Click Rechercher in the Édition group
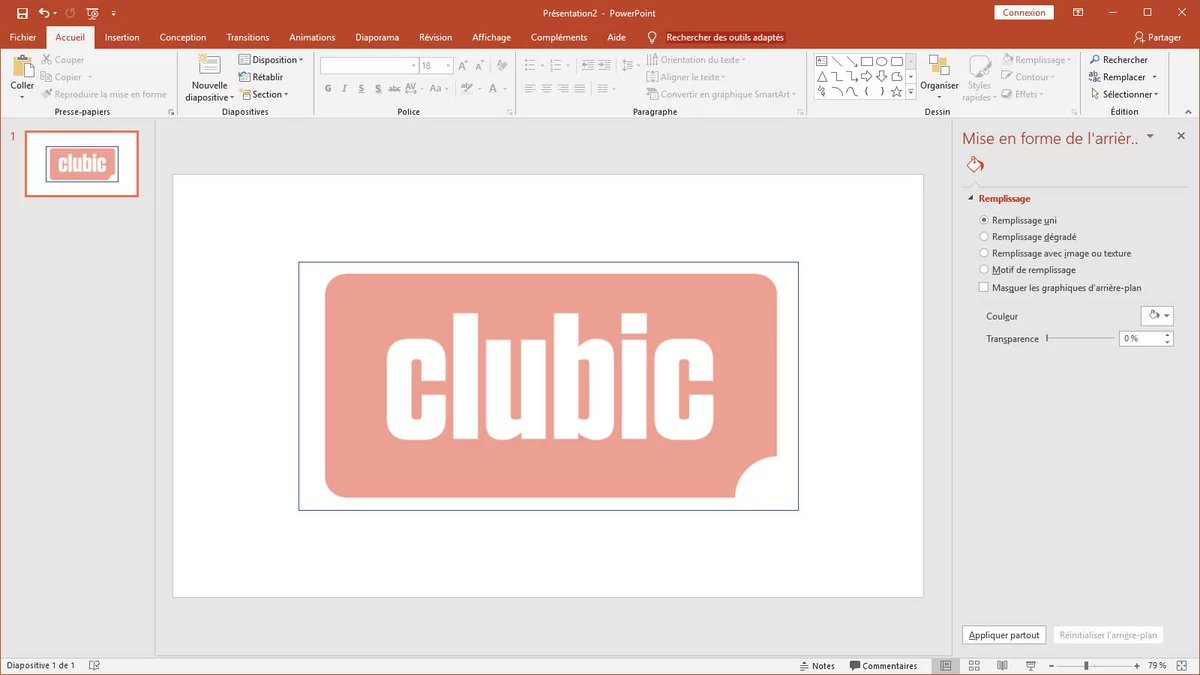1200x675 pixels. 1118,60
